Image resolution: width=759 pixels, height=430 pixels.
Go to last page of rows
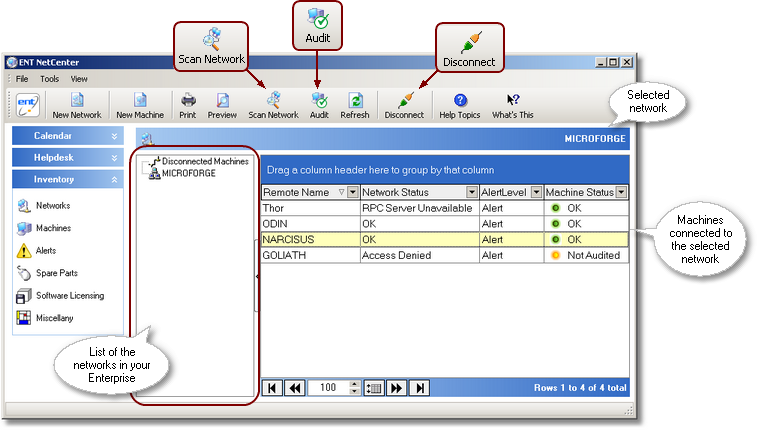[x=419, y=388]
